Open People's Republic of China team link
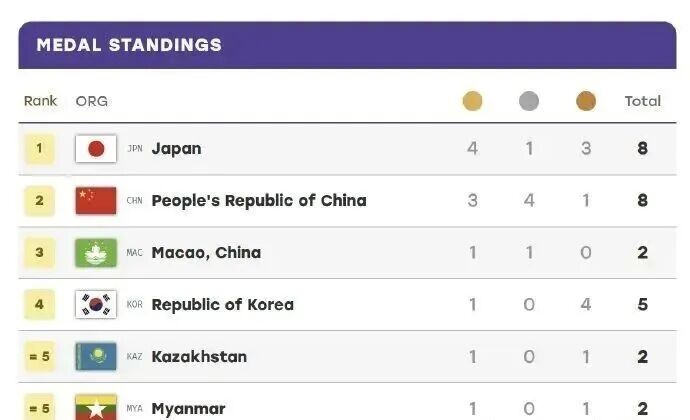 pyautogui.click(x=259, y=201)
